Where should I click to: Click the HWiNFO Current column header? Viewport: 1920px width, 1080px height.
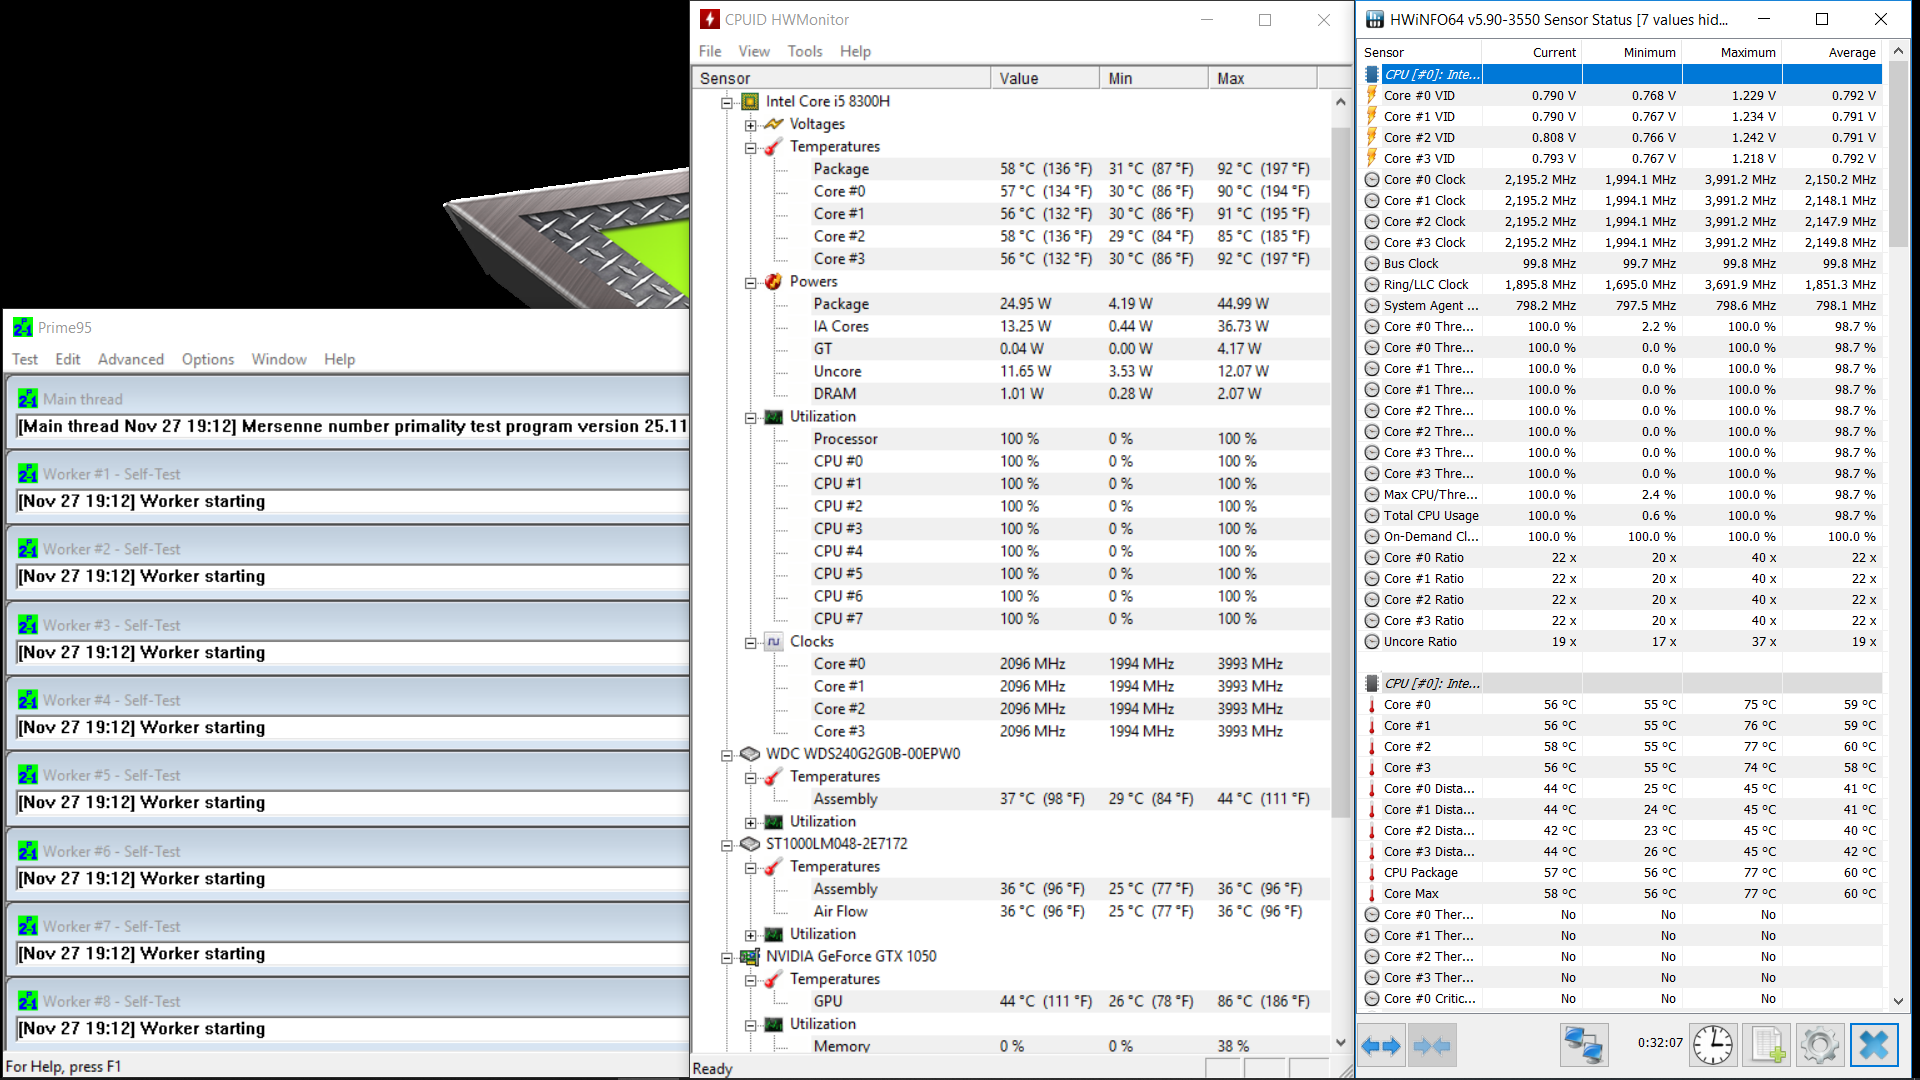(1532, 52)
